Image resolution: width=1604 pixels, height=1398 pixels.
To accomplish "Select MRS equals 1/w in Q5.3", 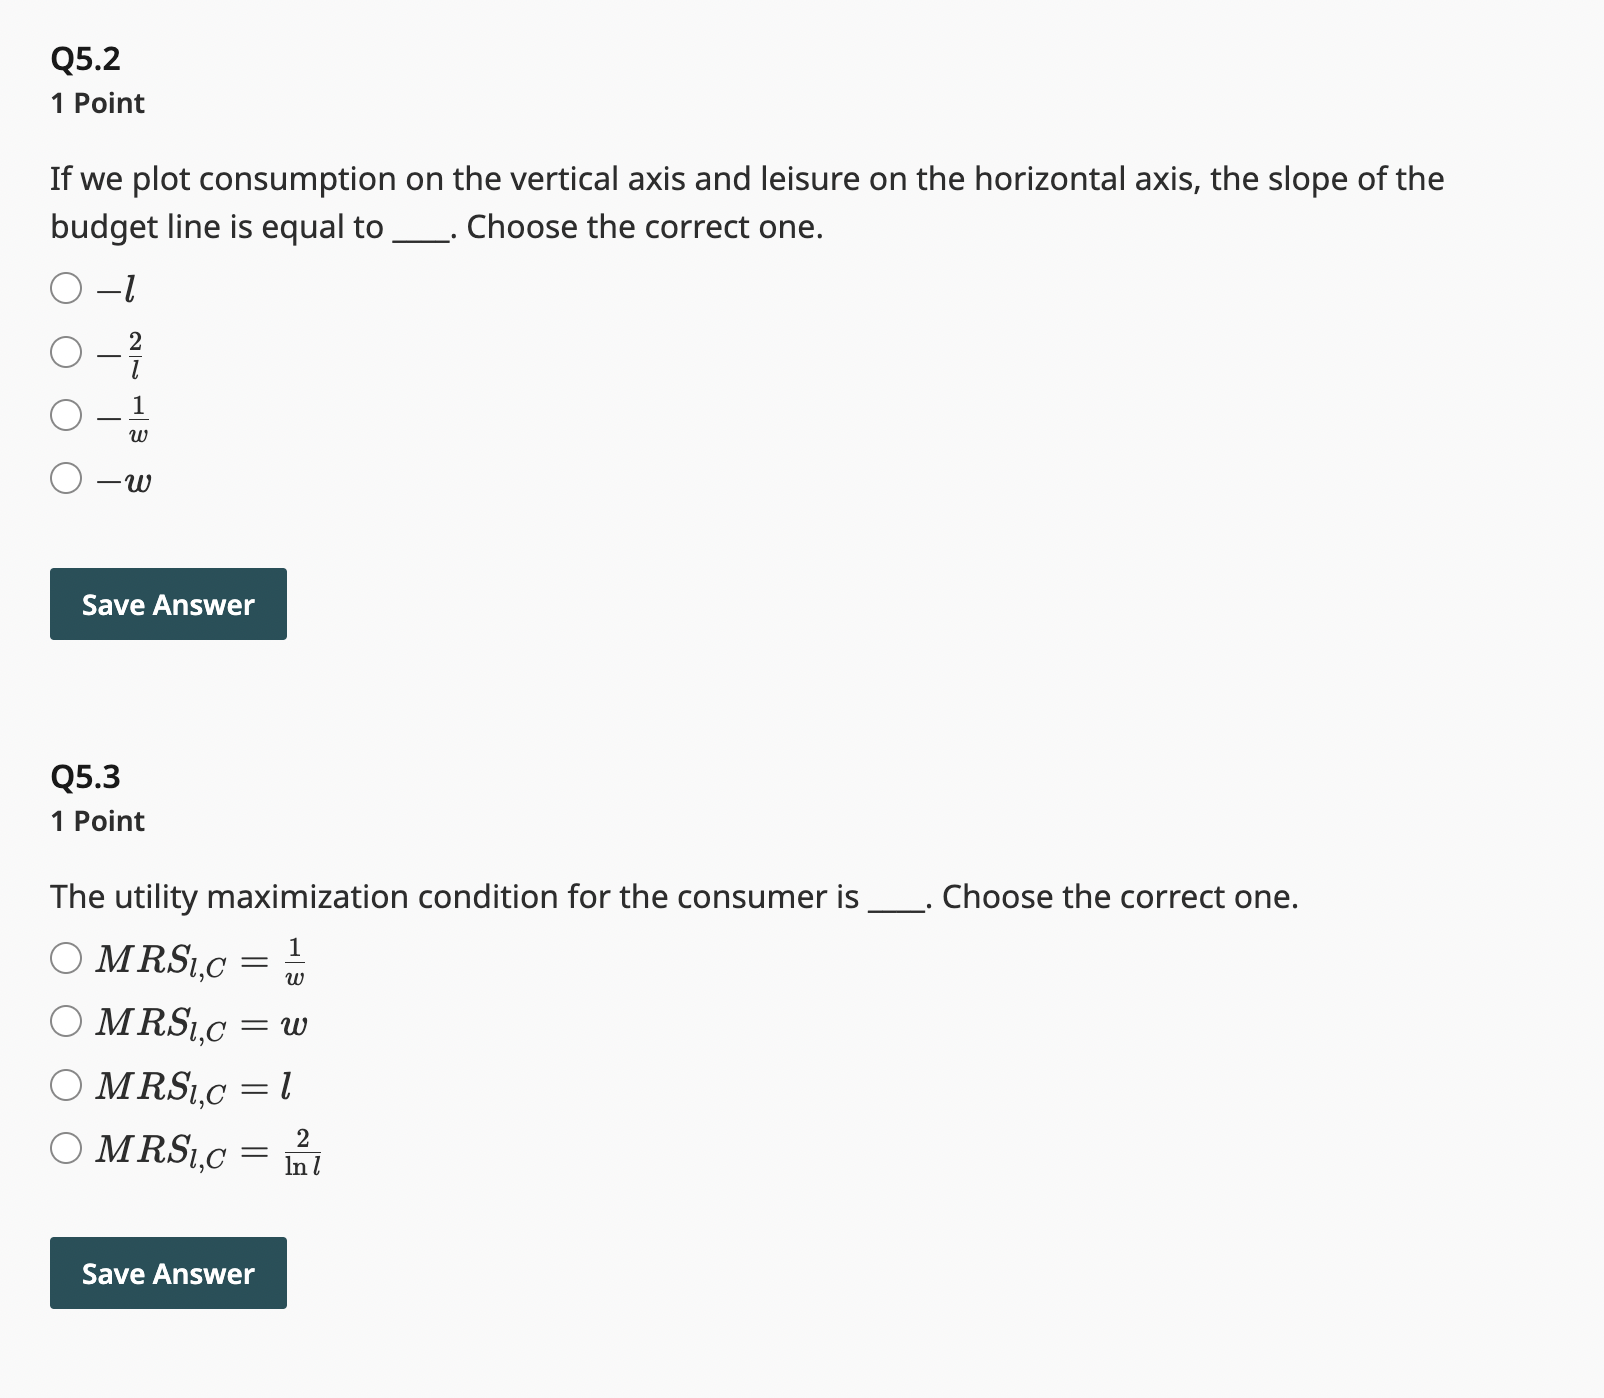I will click(x=66, y=958).
